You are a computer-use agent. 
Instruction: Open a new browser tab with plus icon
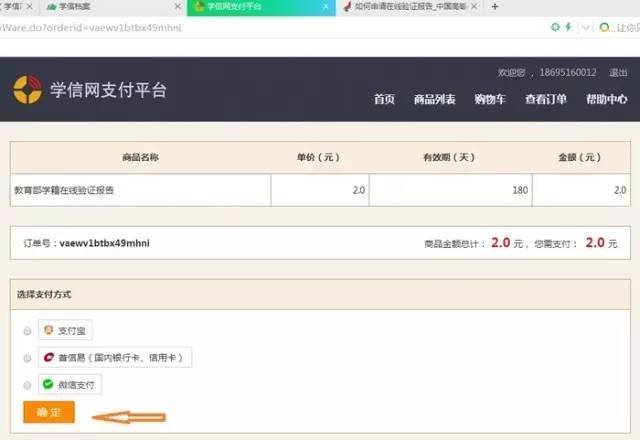495,7
